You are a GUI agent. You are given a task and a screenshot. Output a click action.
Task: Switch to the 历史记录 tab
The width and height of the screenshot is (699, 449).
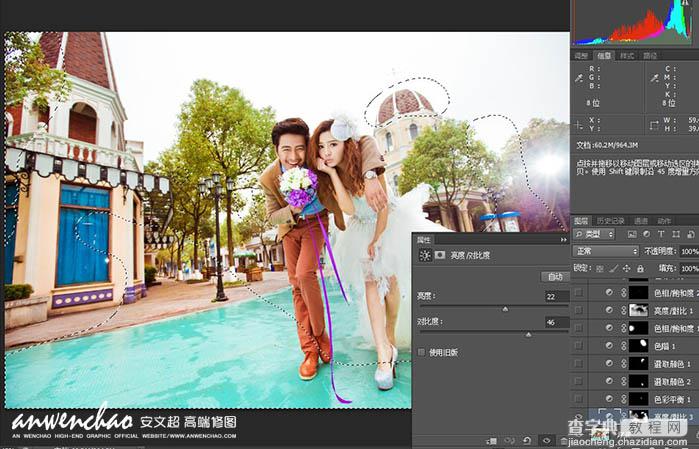click(611, 221)
